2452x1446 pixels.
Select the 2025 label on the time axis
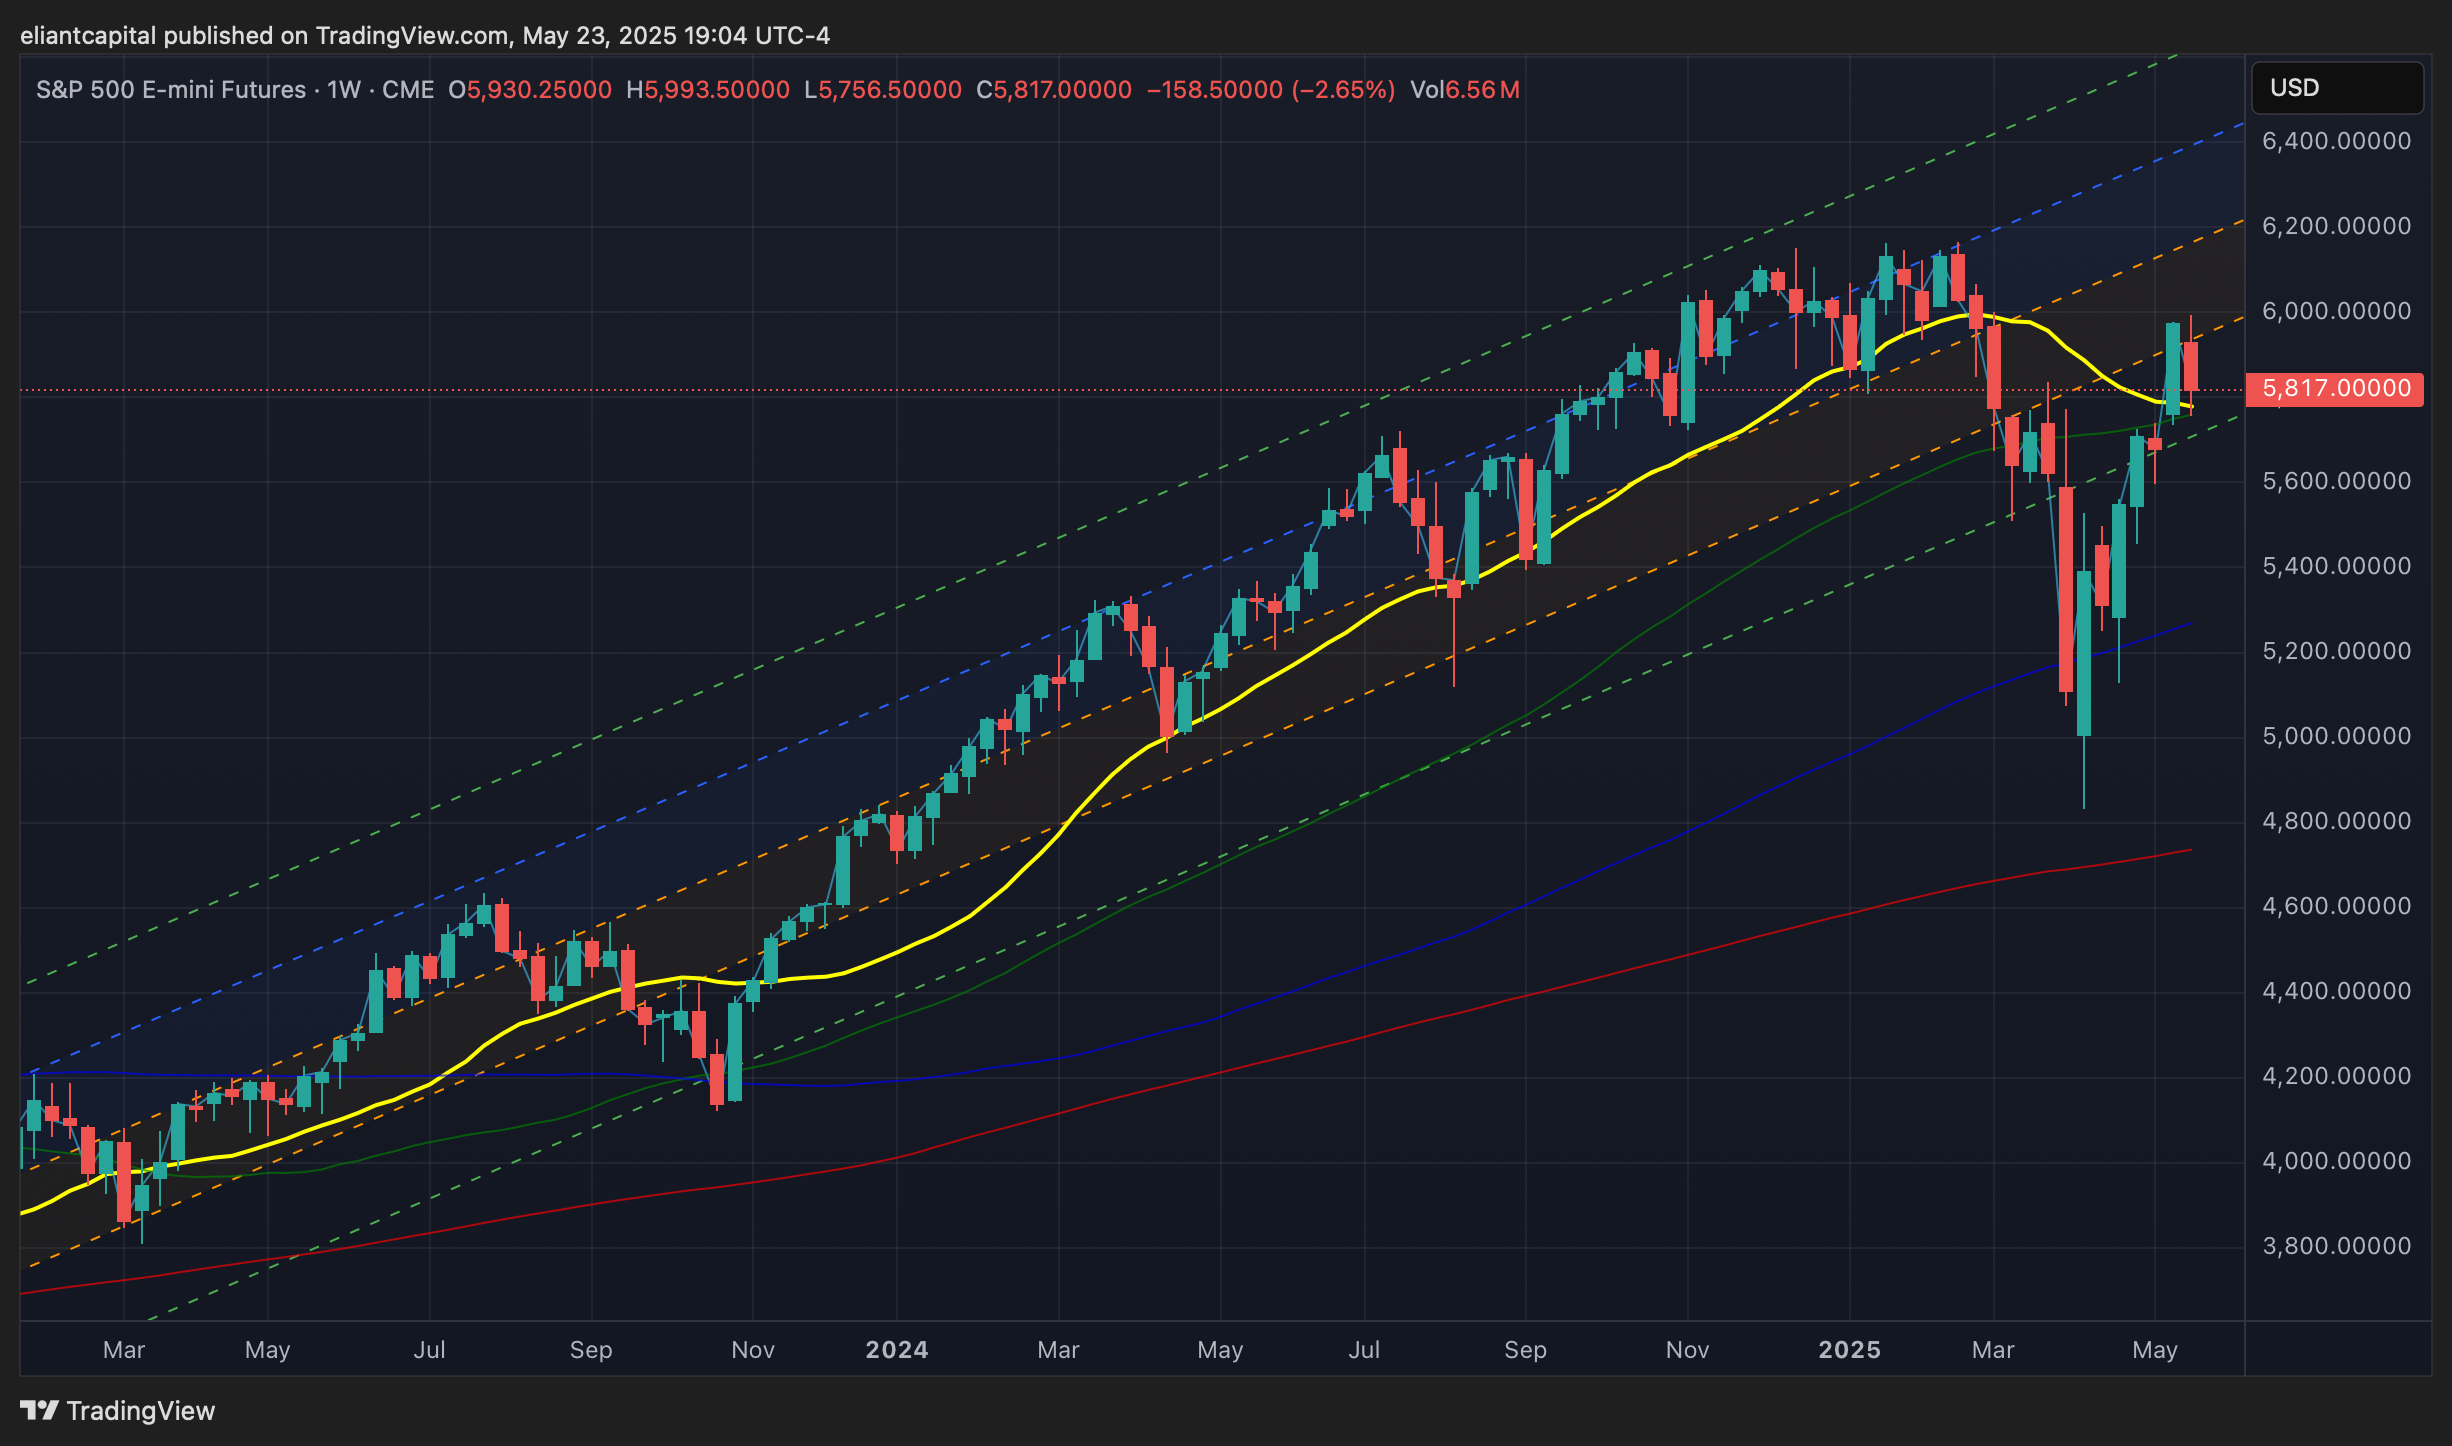coord(1849,1350)
